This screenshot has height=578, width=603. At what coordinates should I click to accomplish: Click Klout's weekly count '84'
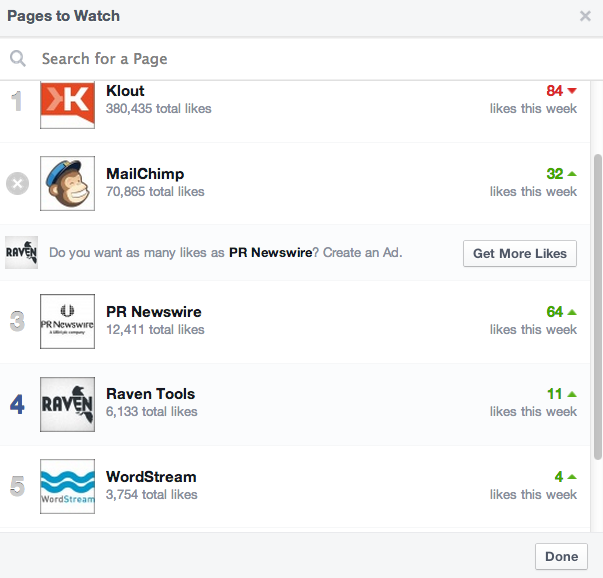(555, 91)
